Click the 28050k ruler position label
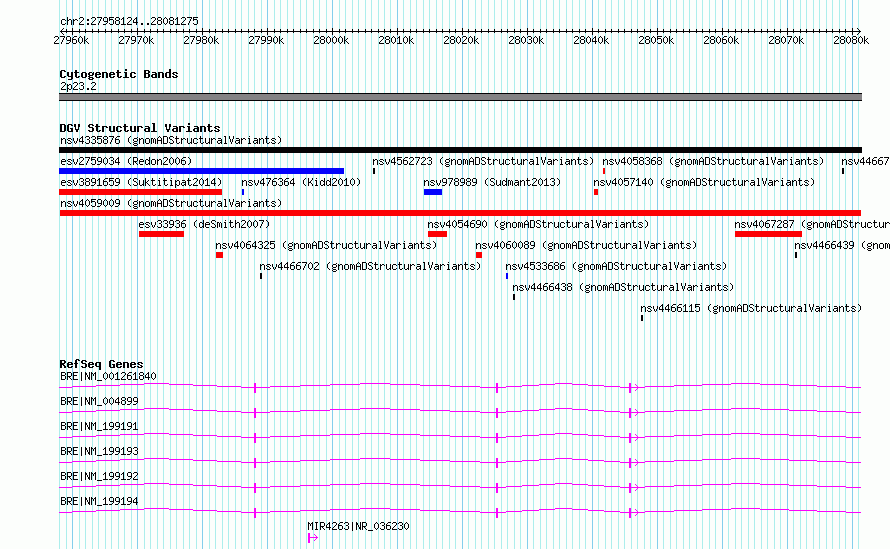This screenshot has height=549, width=890. click(656, 40)
